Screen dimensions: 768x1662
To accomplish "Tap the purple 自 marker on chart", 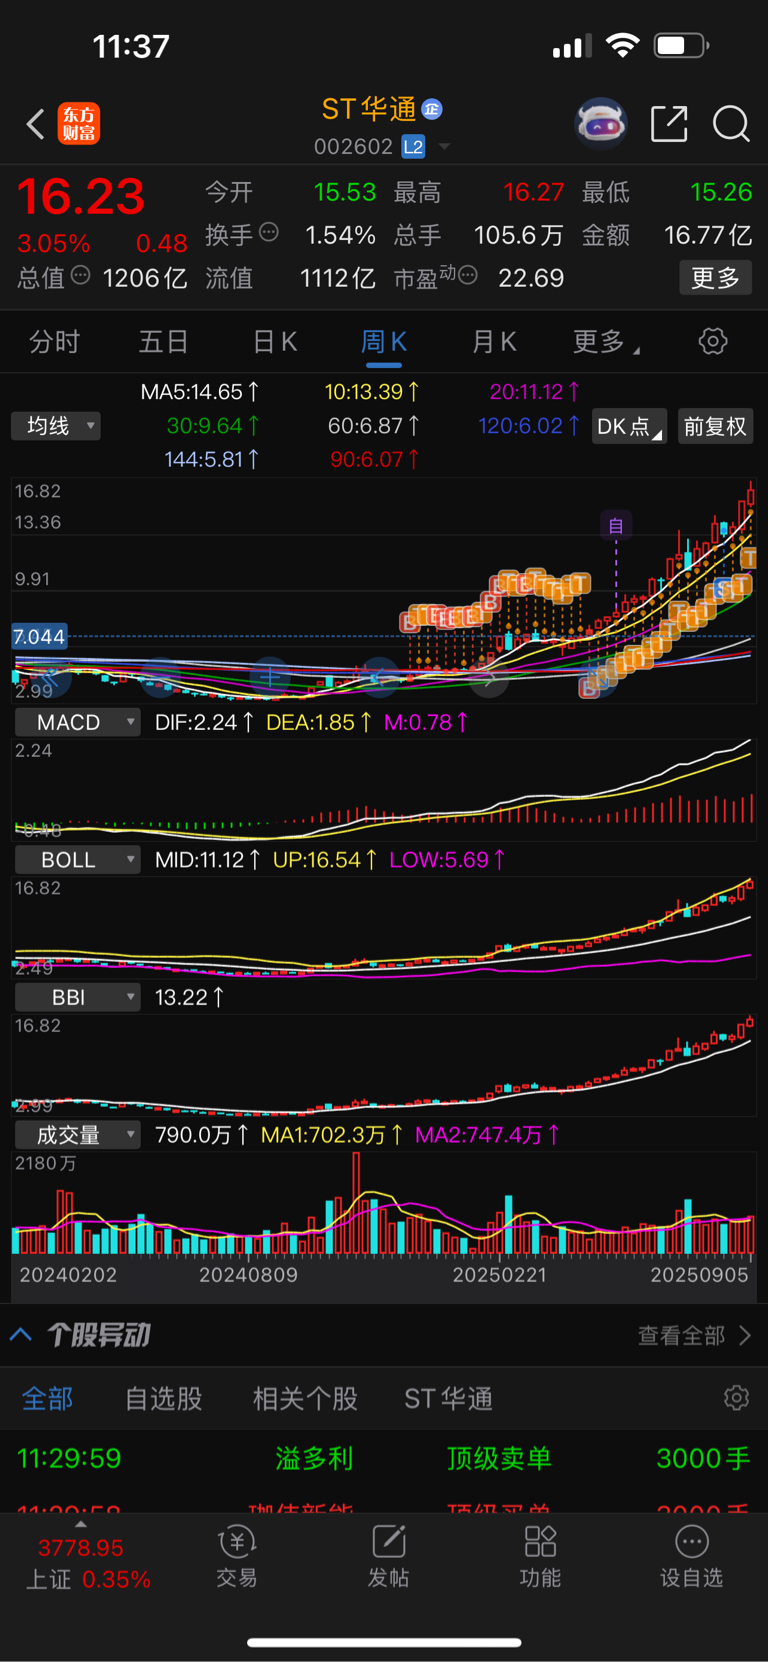I will pos(616,525).
